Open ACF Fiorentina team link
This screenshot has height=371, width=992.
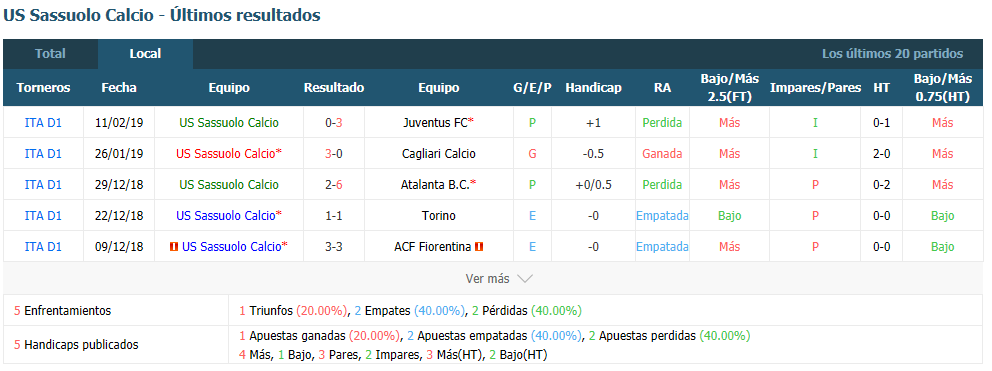pyautogui.click(x=432, y=247)
